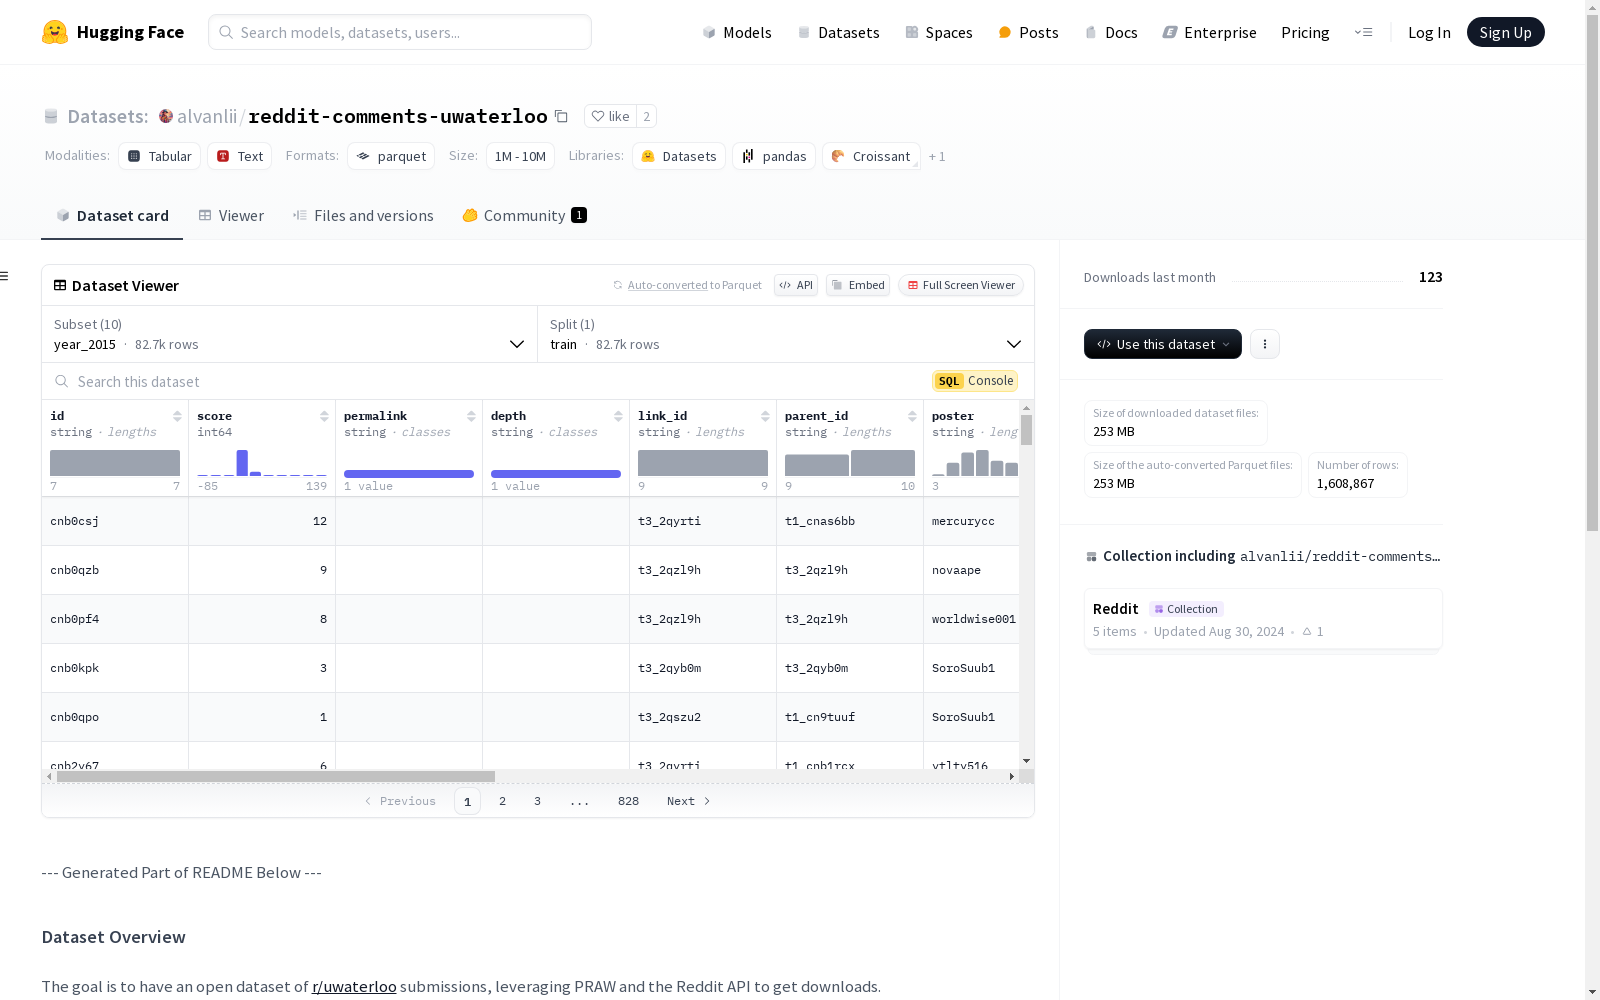
Task: Select the 1M - 10M size tag
Action: point(520,156)
